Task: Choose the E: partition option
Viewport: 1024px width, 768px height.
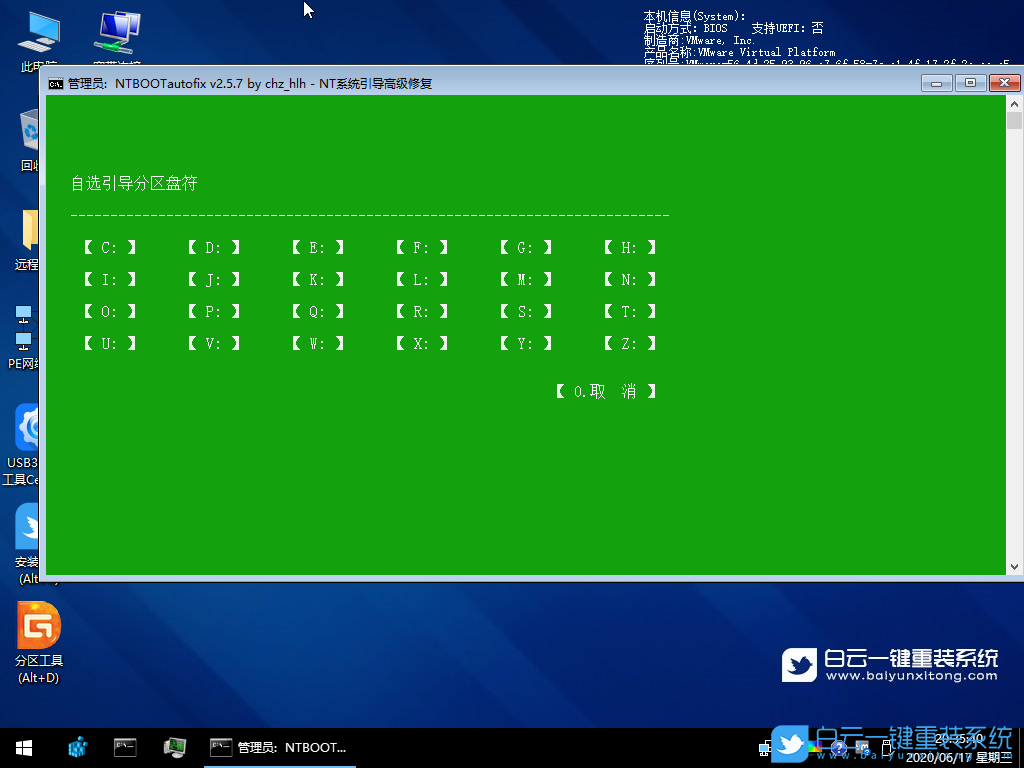Action: click(317, 248)
